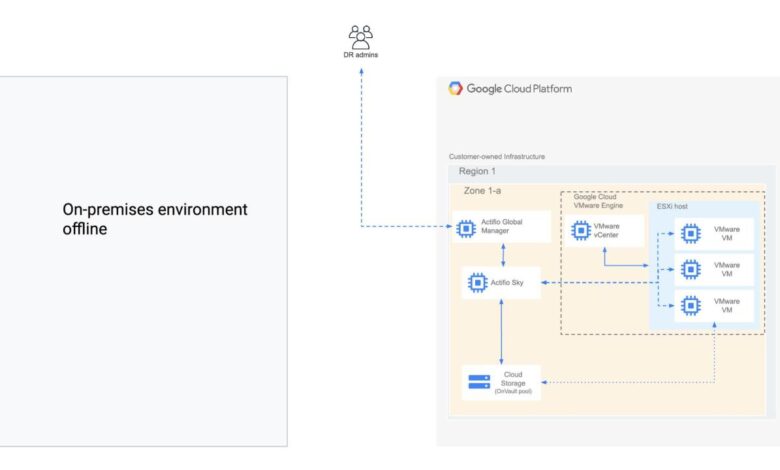Select the Actifio Sky chip icon
Image resolution: width=780 pixels, height=470 pixels.
click(478, 282)
